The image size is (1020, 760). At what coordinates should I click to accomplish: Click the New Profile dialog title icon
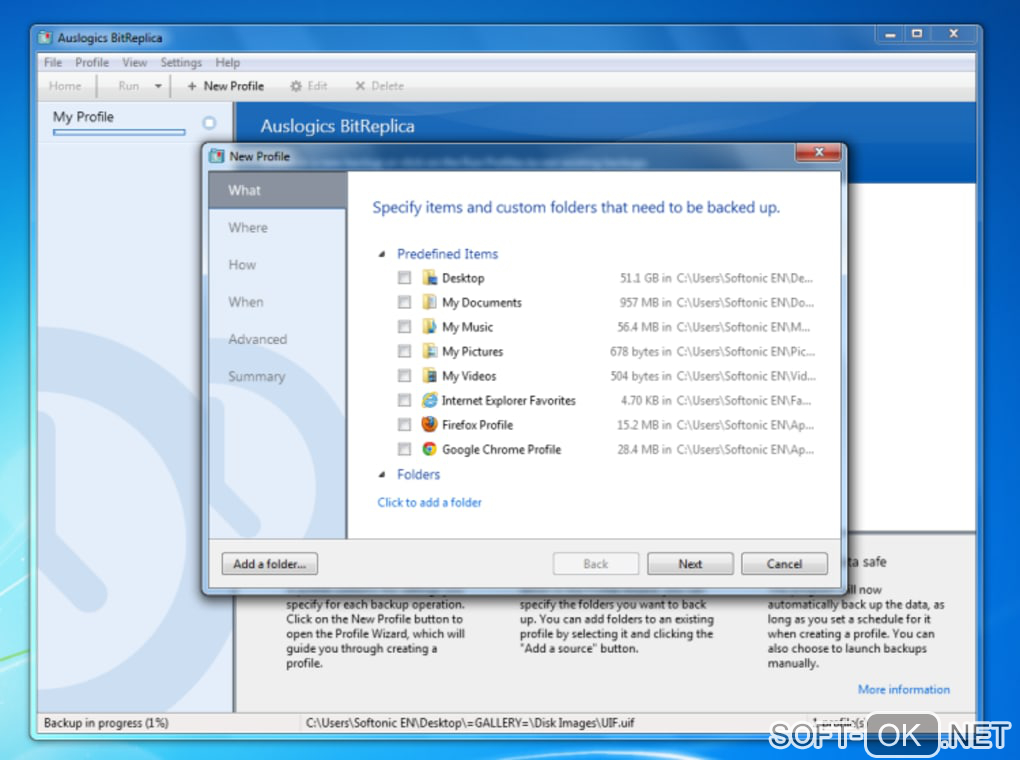(x=217, y=156)
